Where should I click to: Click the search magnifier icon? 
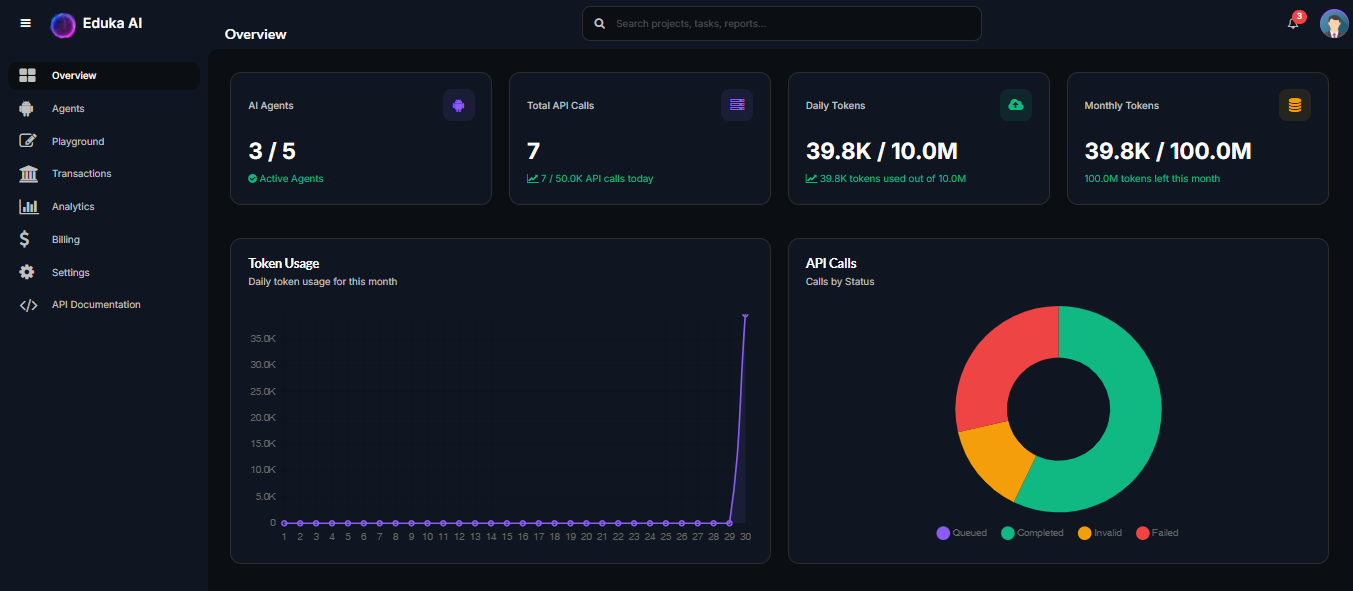600,23
